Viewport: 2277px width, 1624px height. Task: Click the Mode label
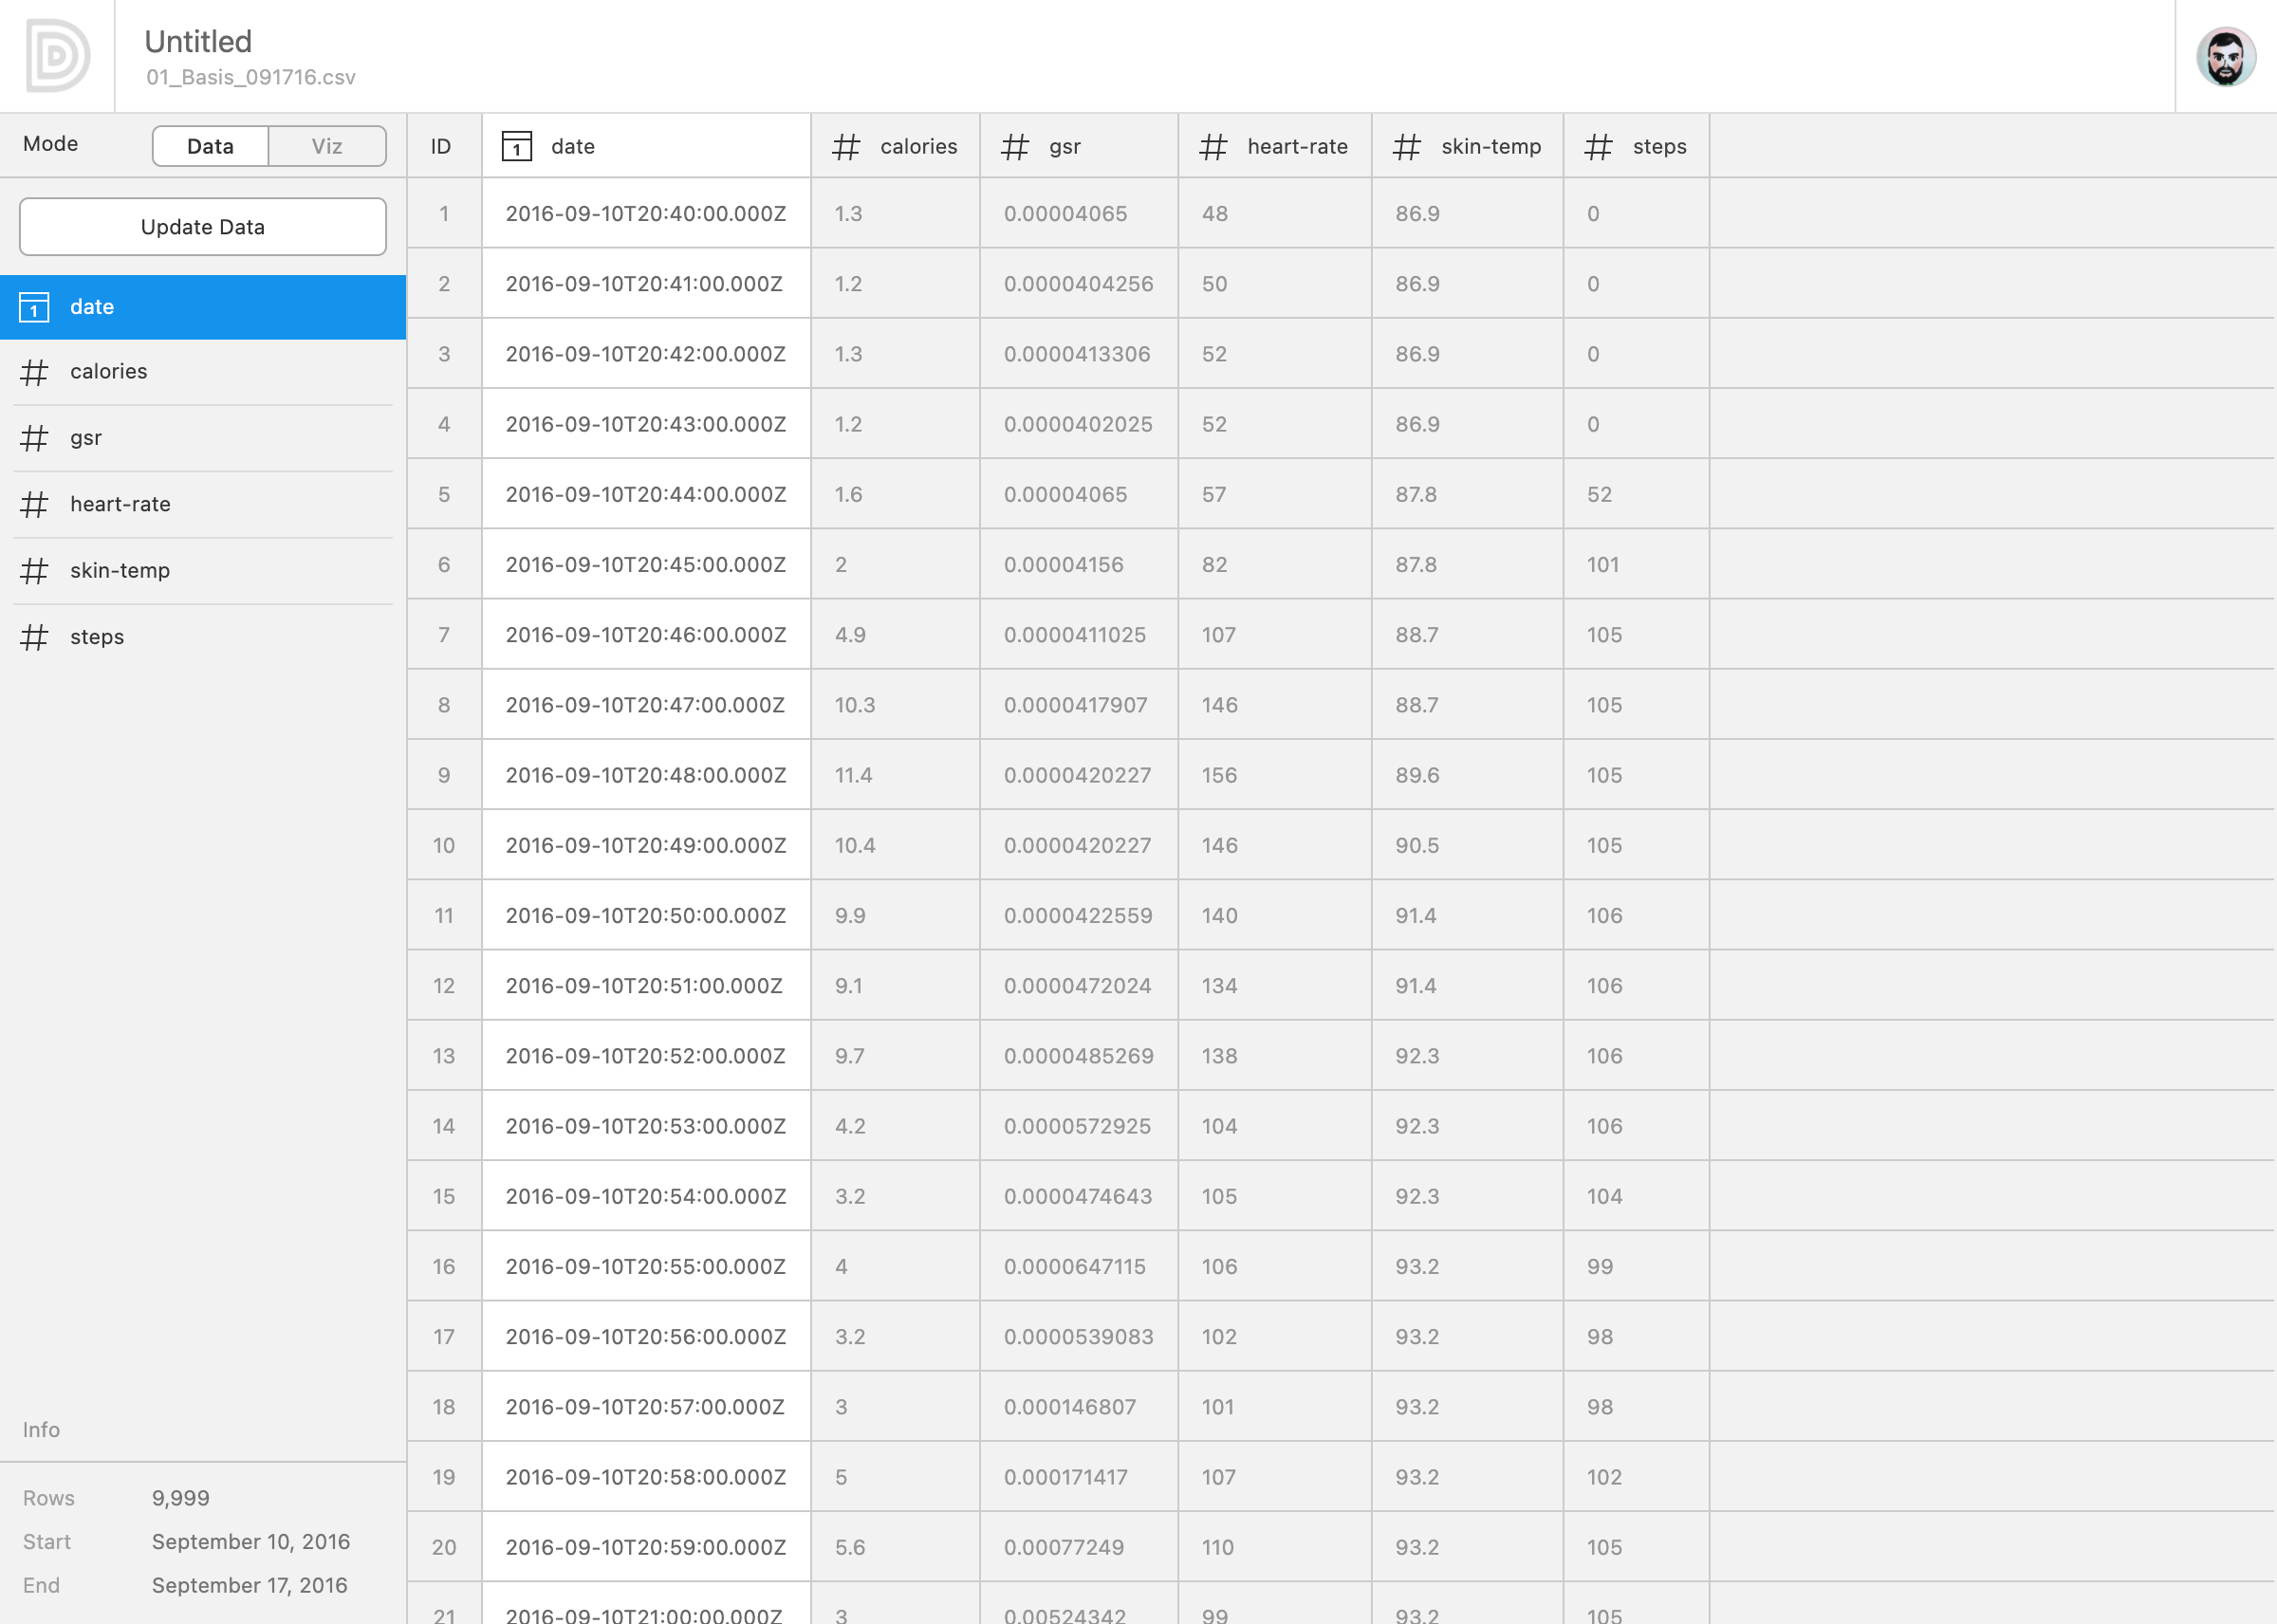click(x=50, y=143)
